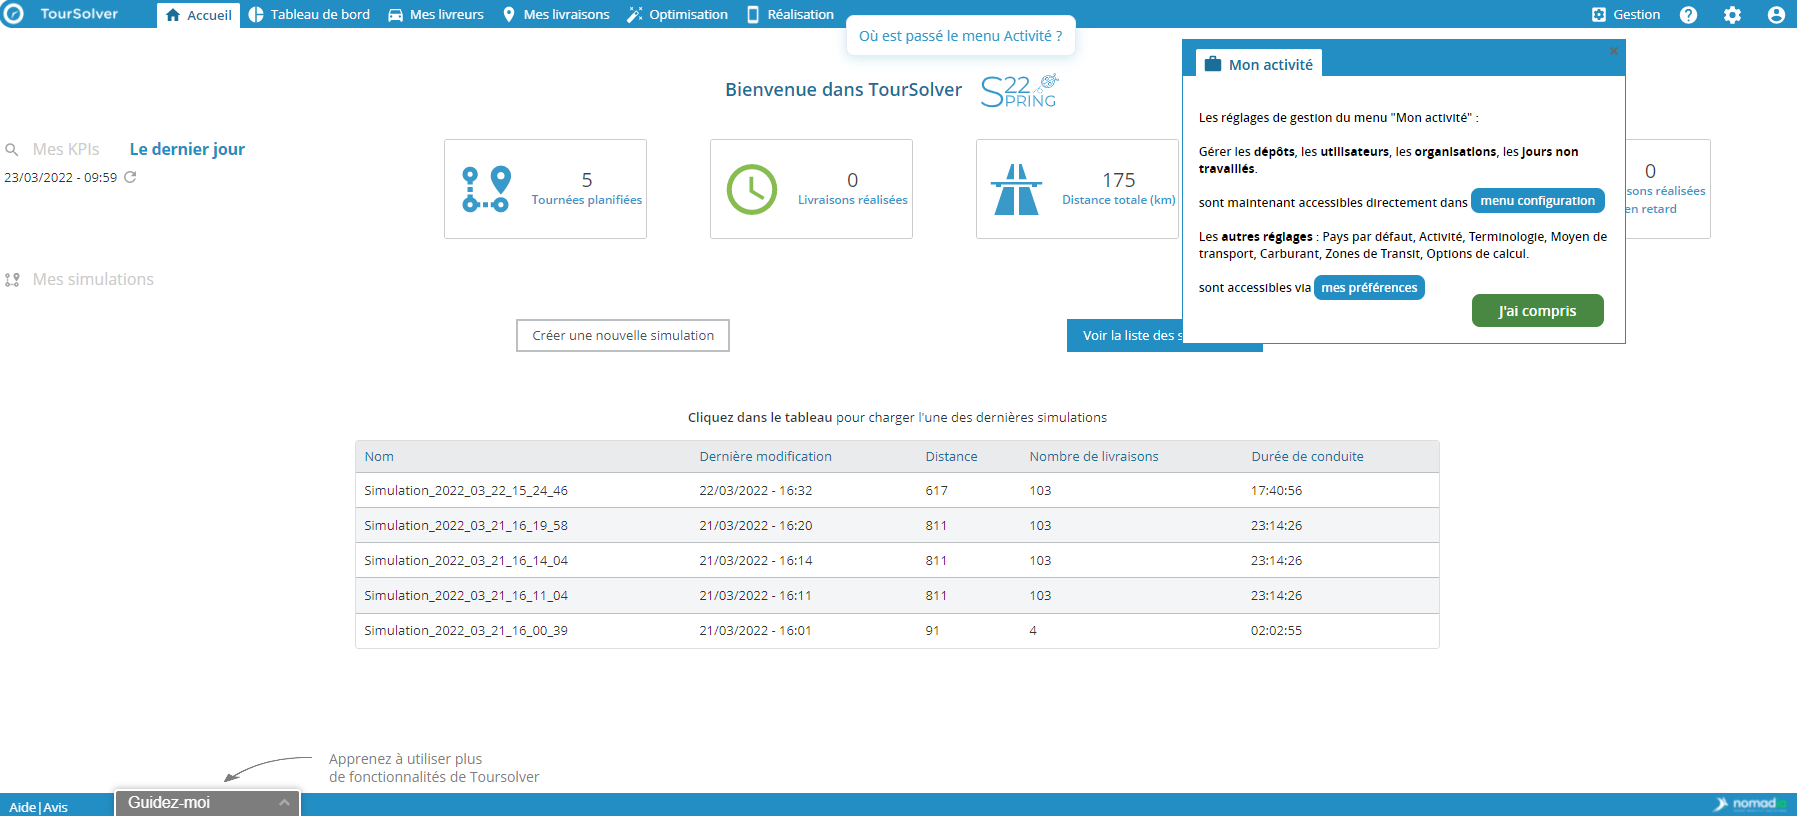Click the TourSolver logo icon
This screenshot has height=816, width=1797.
[x=13, y=14]
